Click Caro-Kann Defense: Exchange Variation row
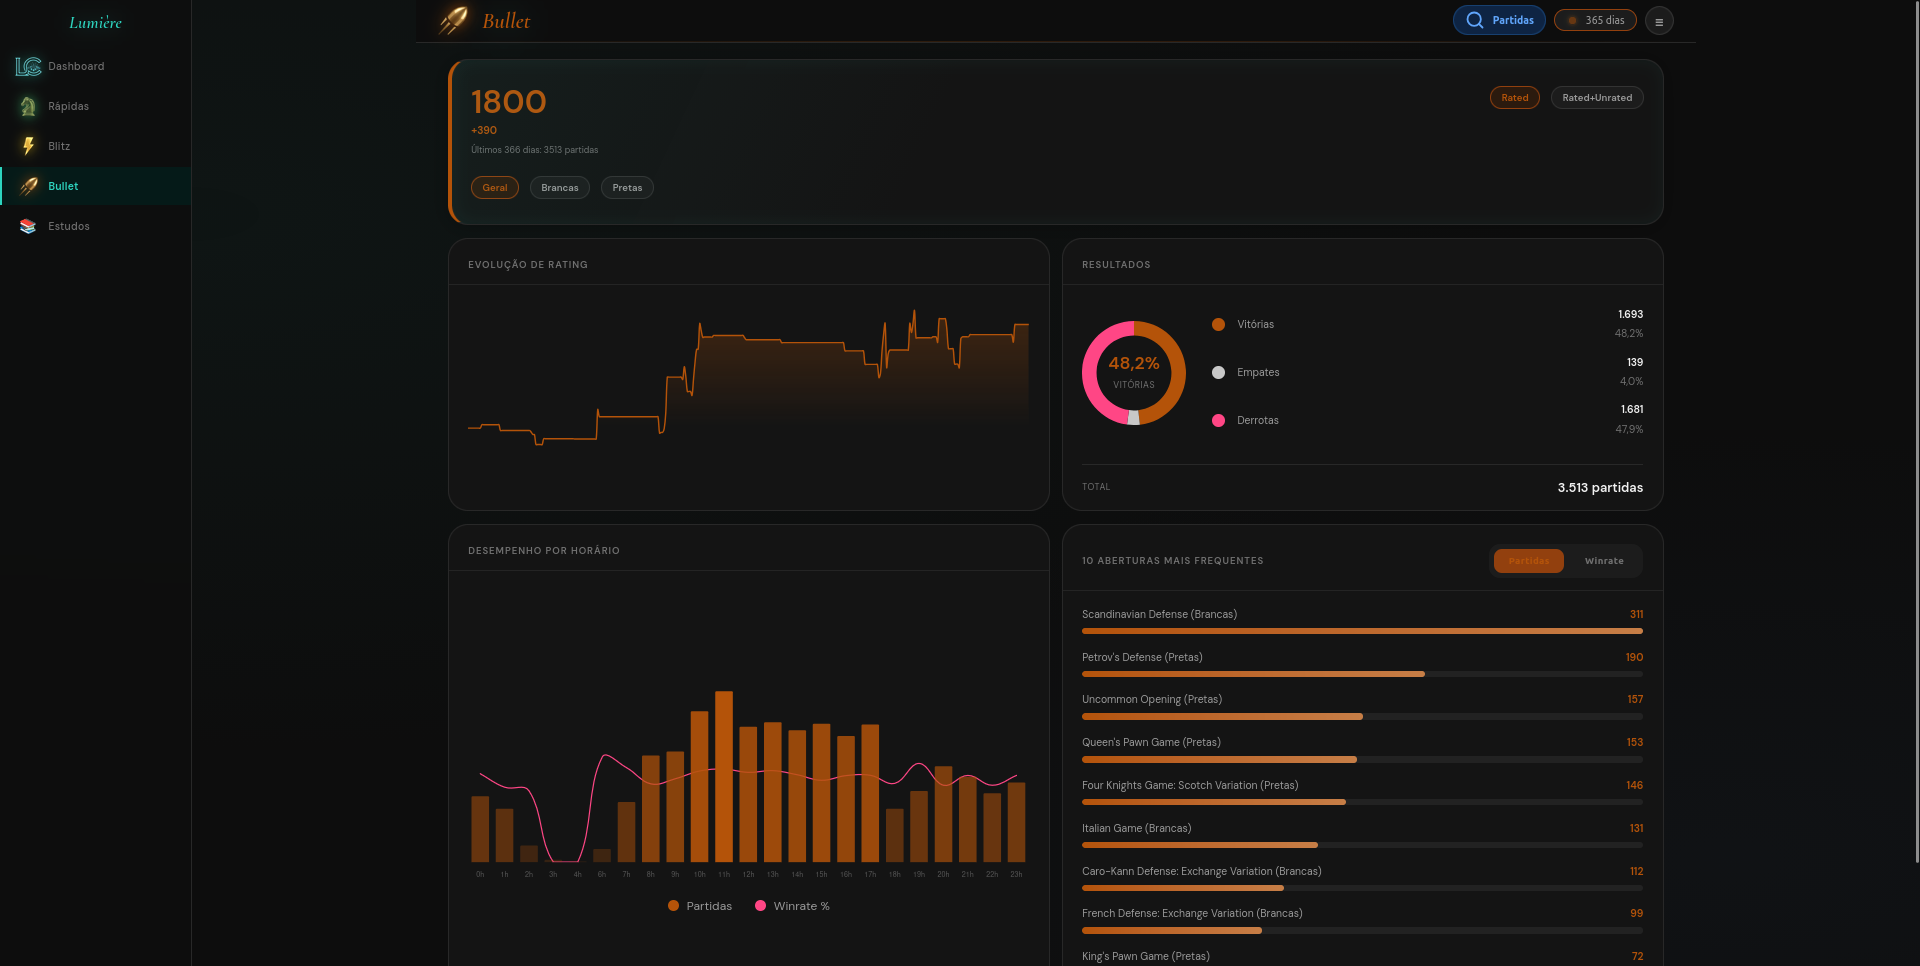This screenshot has width=1920, height=966. tap(1362, 878)
